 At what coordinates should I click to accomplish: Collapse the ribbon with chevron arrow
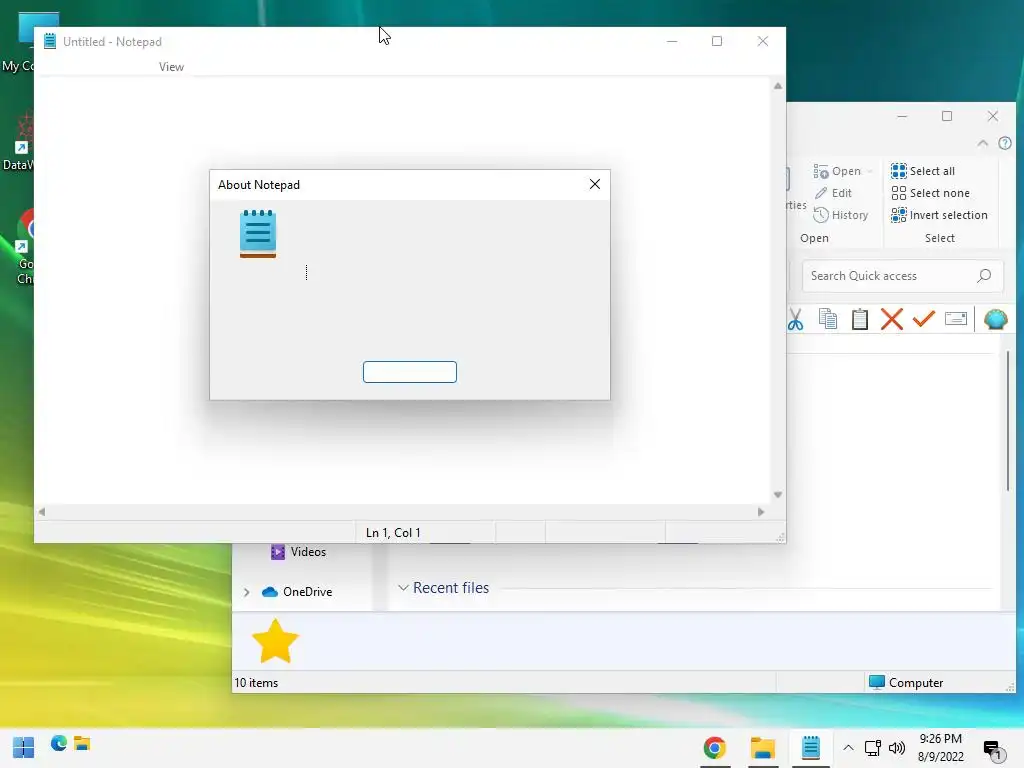pos(982,143)
